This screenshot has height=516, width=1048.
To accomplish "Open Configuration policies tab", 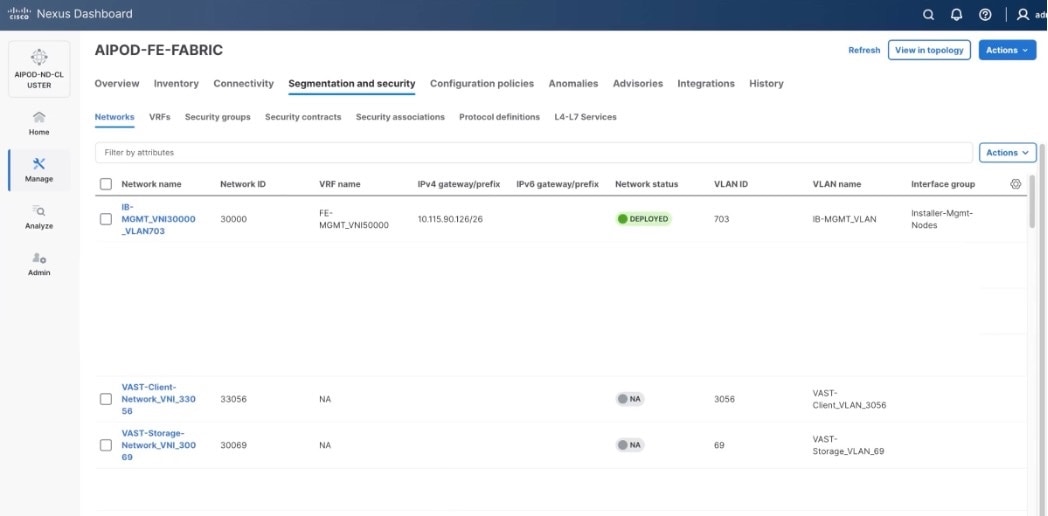I will coord(482,84).
